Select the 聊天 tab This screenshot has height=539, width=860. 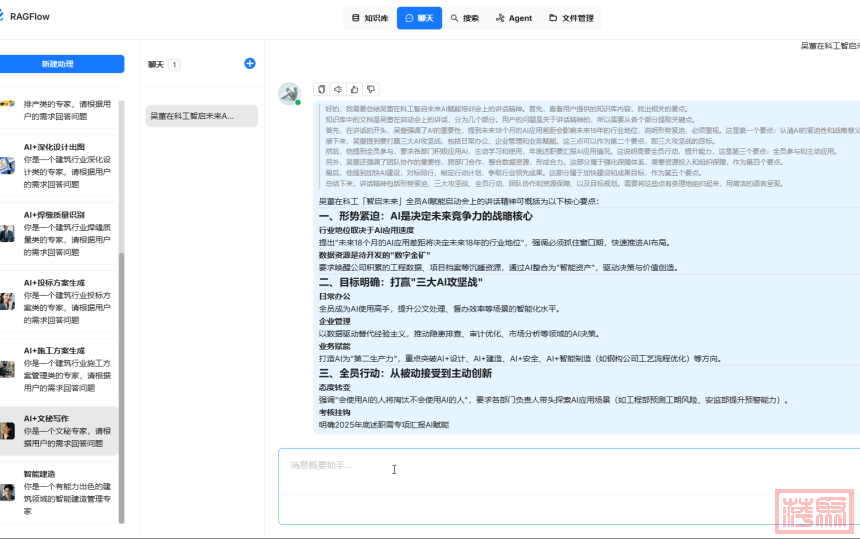coord(419,18)
